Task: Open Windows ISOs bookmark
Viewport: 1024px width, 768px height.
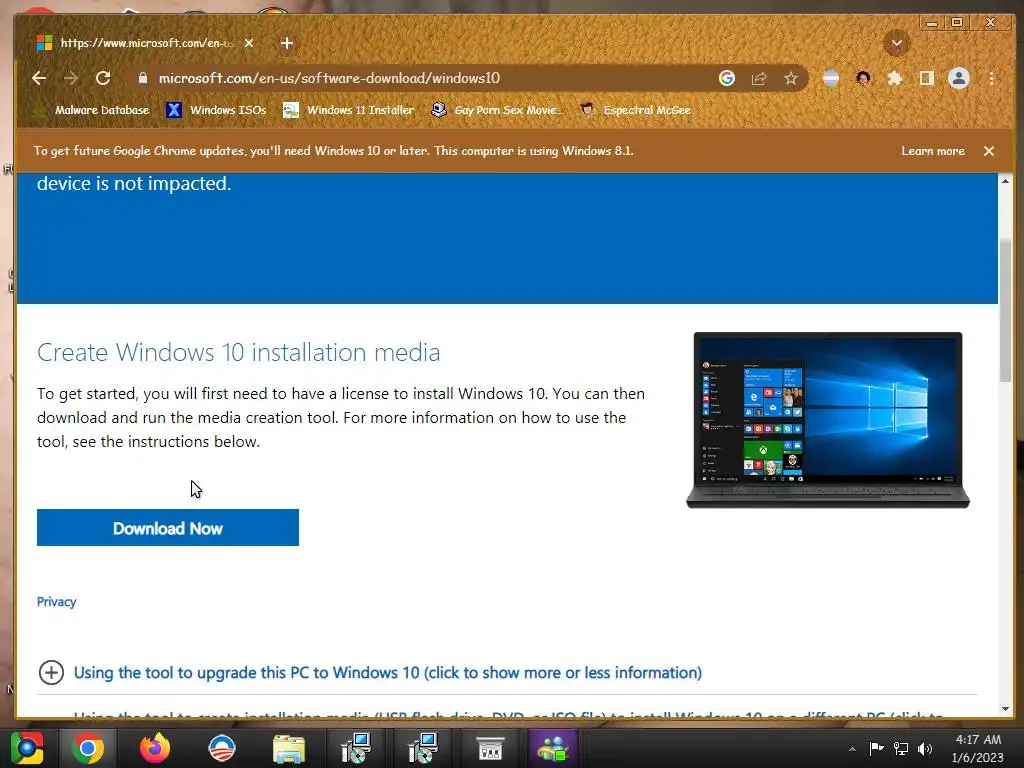Action: click(x=217, y=110)
